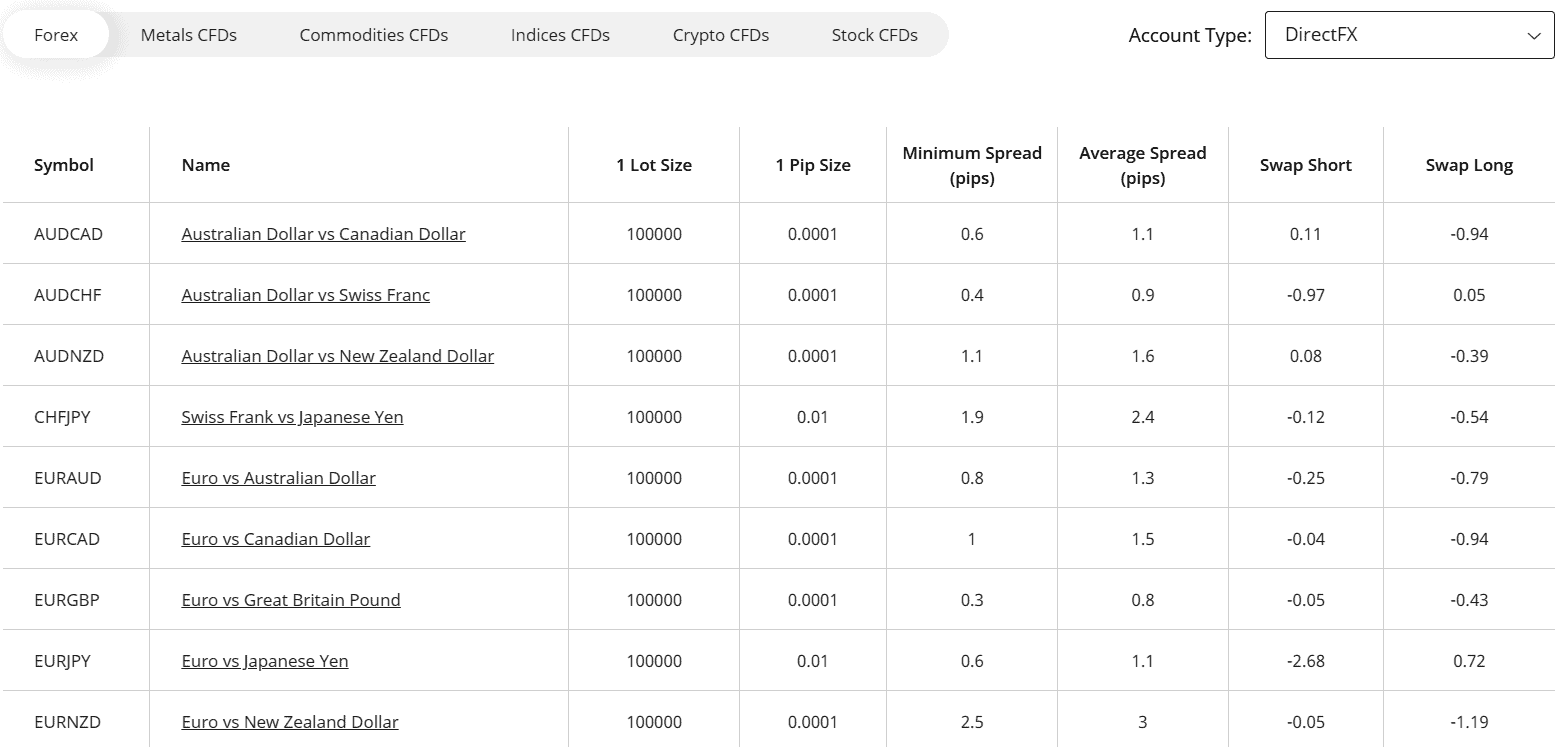Click the Euro vs Canadian Dollar link

275,539
